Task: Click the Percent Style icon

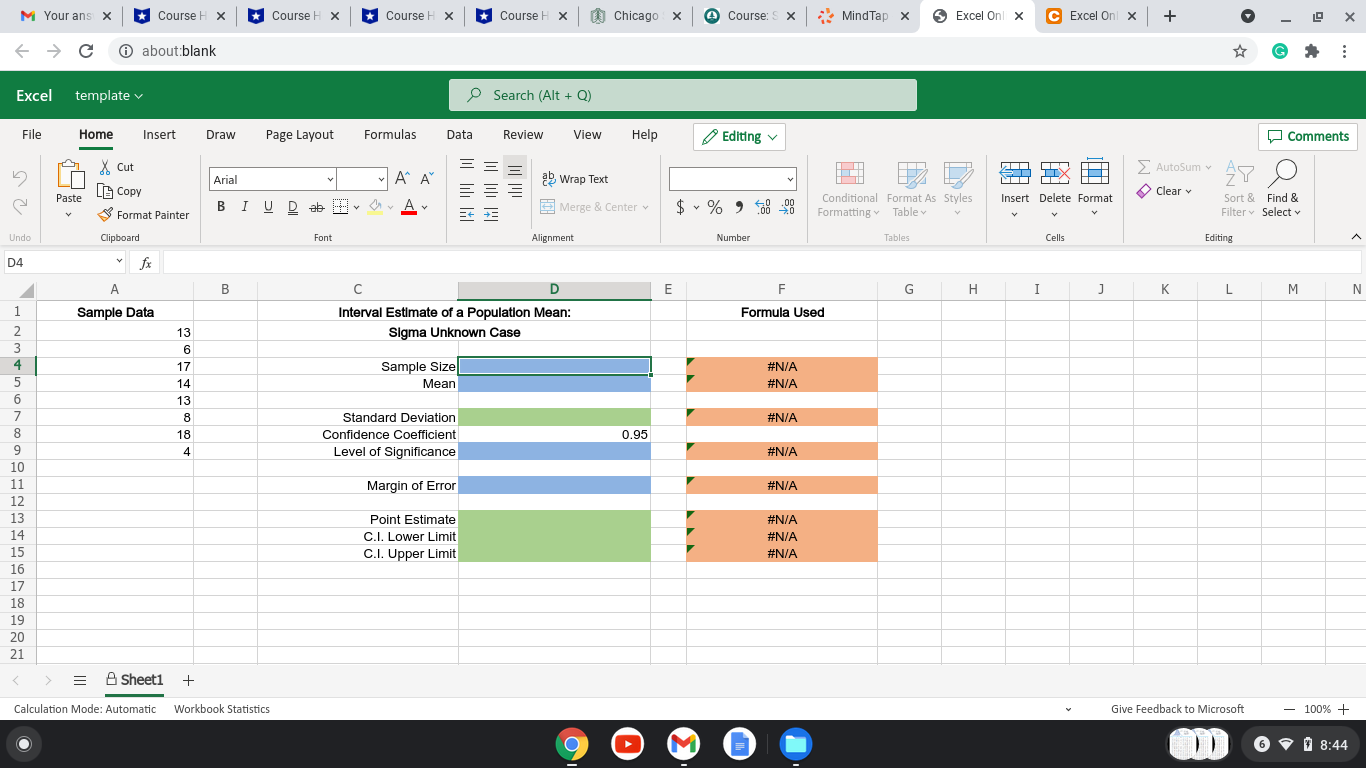Action: click(714, 207)
